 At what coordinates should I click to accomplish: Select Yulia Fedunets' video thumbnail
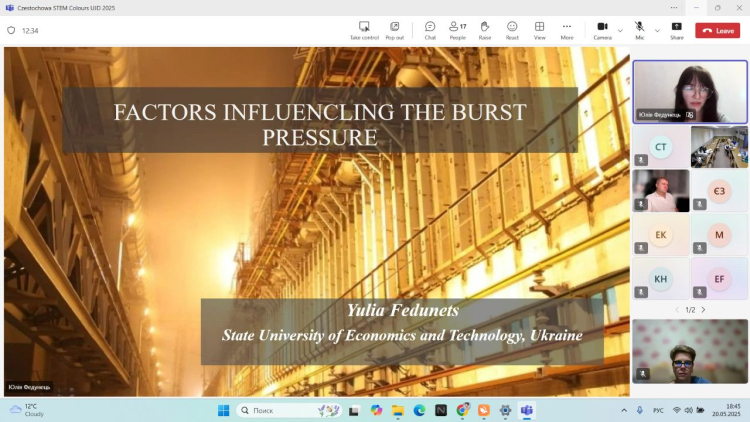(689, 91)
